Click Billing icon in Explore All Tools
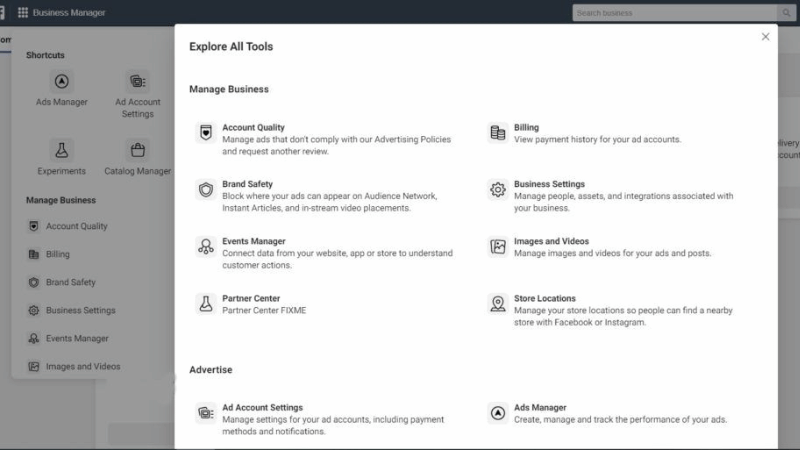This screenshot has height=450, width=800. click(498, 133)
